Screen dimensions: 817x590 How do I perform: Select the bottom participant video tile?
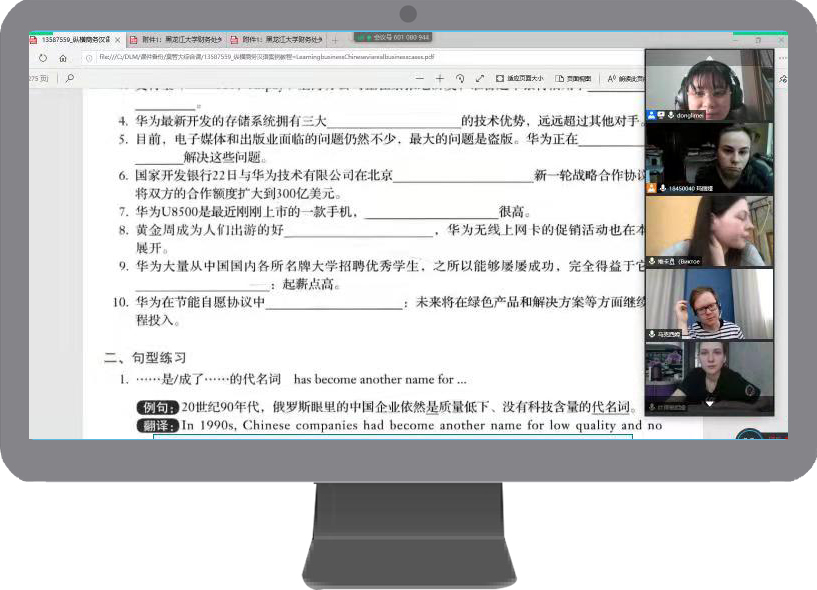pos(709,378)
